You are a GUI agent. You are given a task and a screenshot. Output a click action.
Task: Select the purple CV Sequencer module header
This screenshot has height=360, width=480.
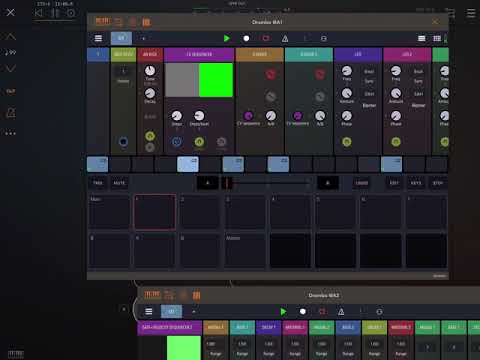[x=199, y=54]
